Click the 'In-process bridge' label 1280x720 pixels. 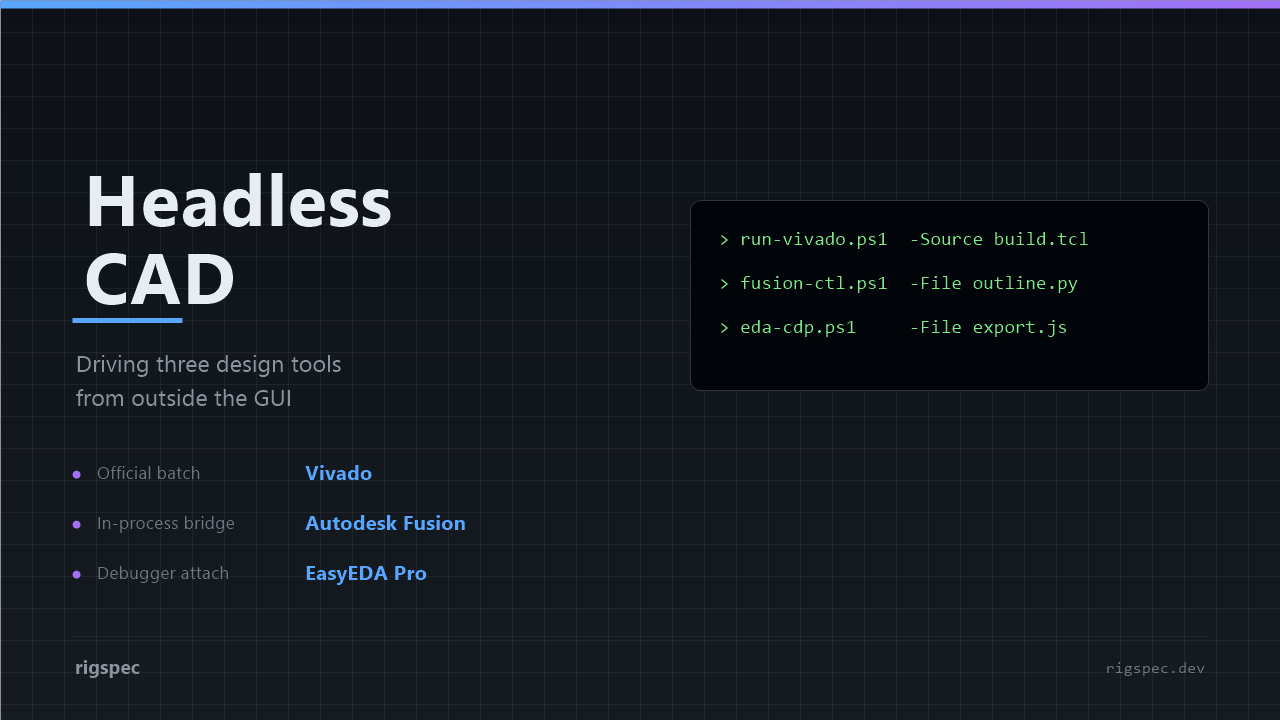point(166,523)
